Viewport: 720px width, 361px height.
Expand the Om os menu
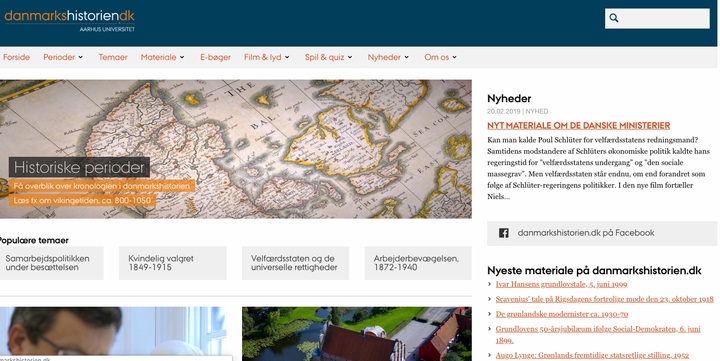tap(440, 57)
